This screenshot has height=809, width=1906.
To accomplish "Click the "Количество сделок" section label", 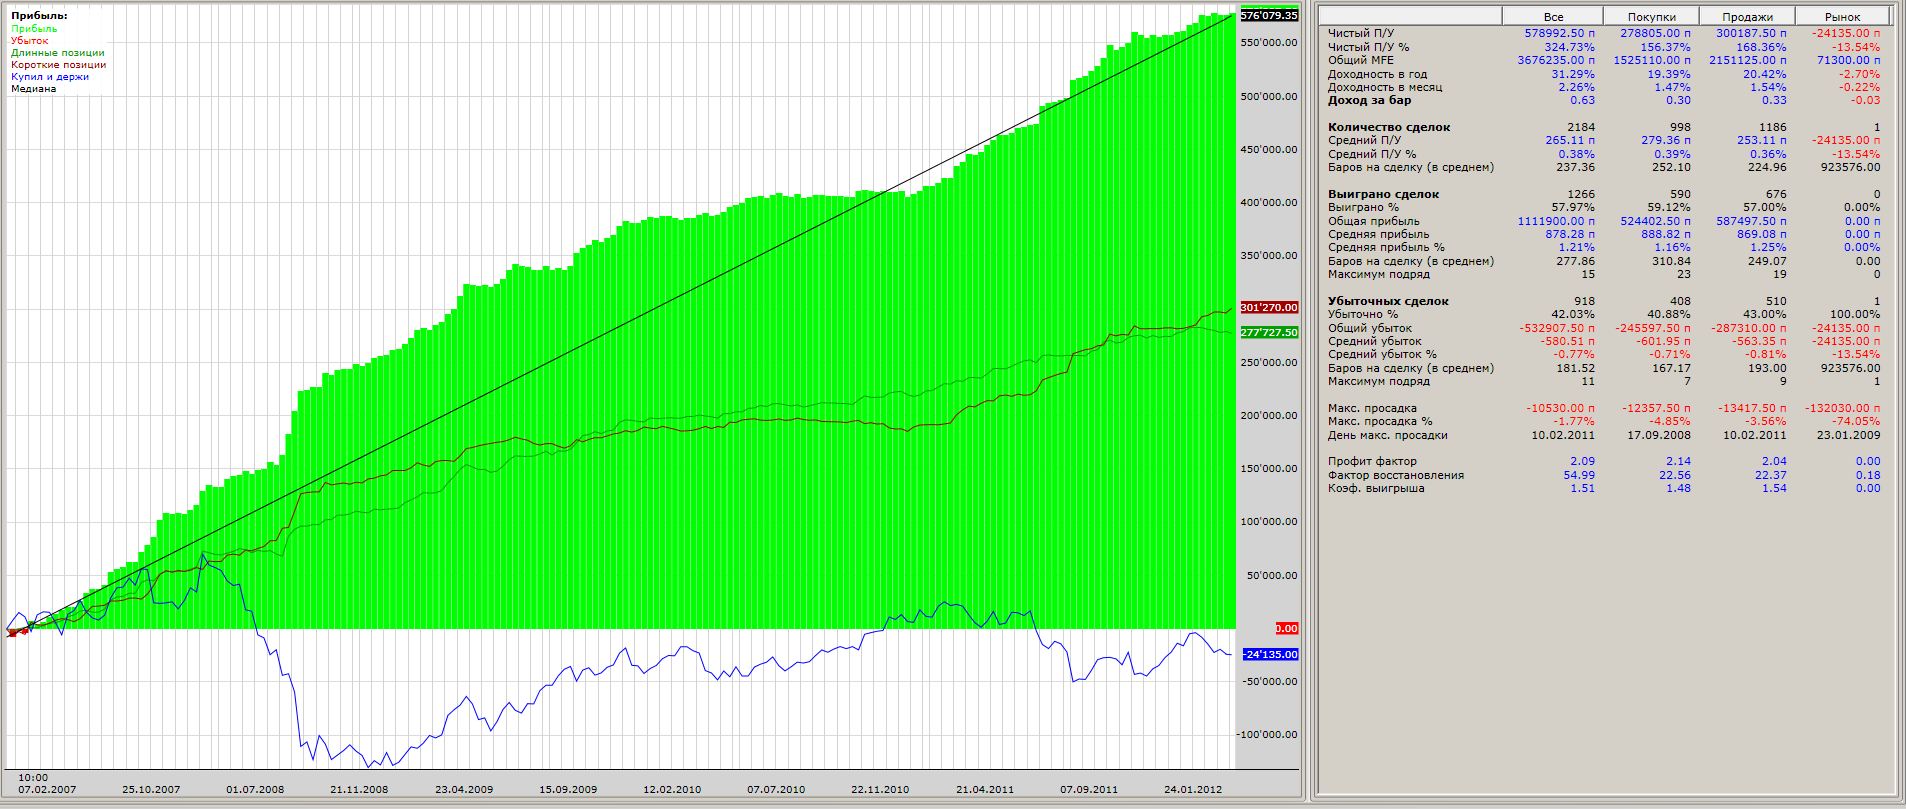I will point(1389,127).
